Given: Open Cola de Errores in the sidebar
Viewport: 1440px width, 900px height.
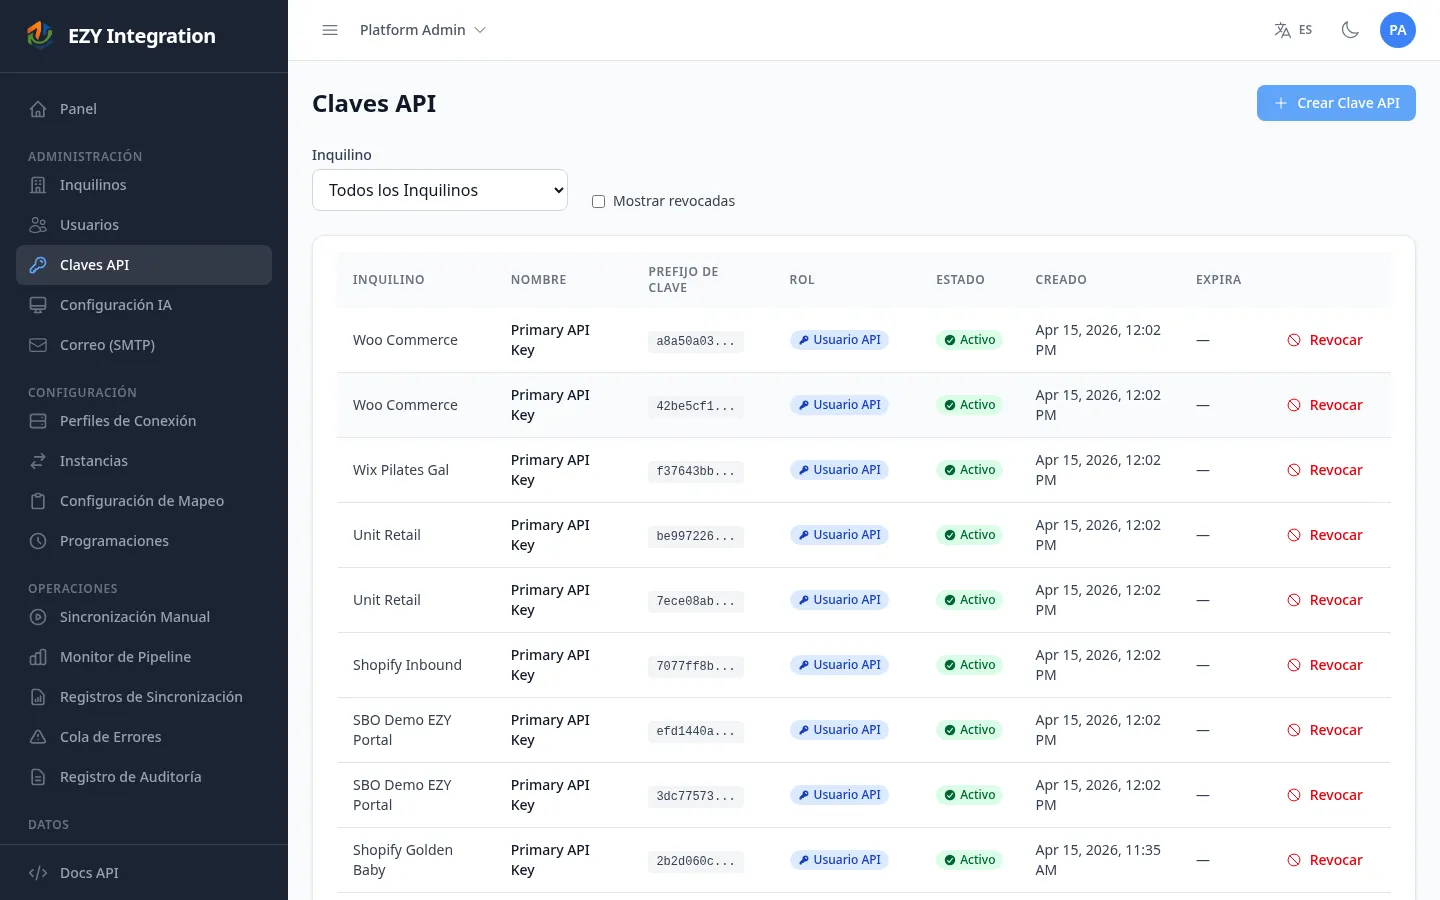Looking at the screenshot, I should point(144,737).
